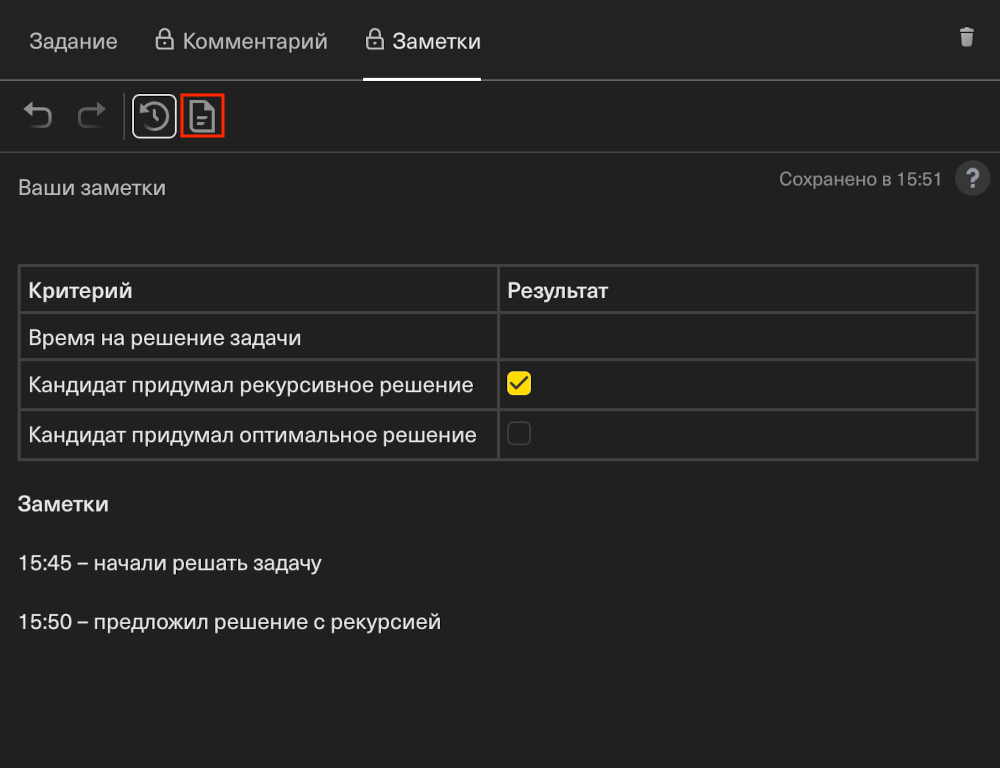Click the result cell for Время на решение задачи
The height and width of the screenshot is (768, 1000).
737,337
